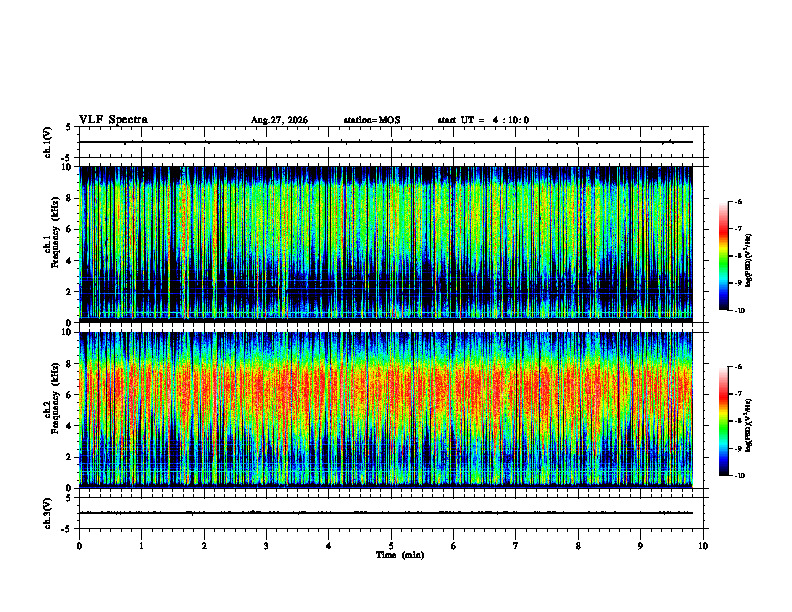The image size is (792, 612).
Task: Select the ch.1 Frequency (kHz) axis label
Action: [x=51, y=244]
